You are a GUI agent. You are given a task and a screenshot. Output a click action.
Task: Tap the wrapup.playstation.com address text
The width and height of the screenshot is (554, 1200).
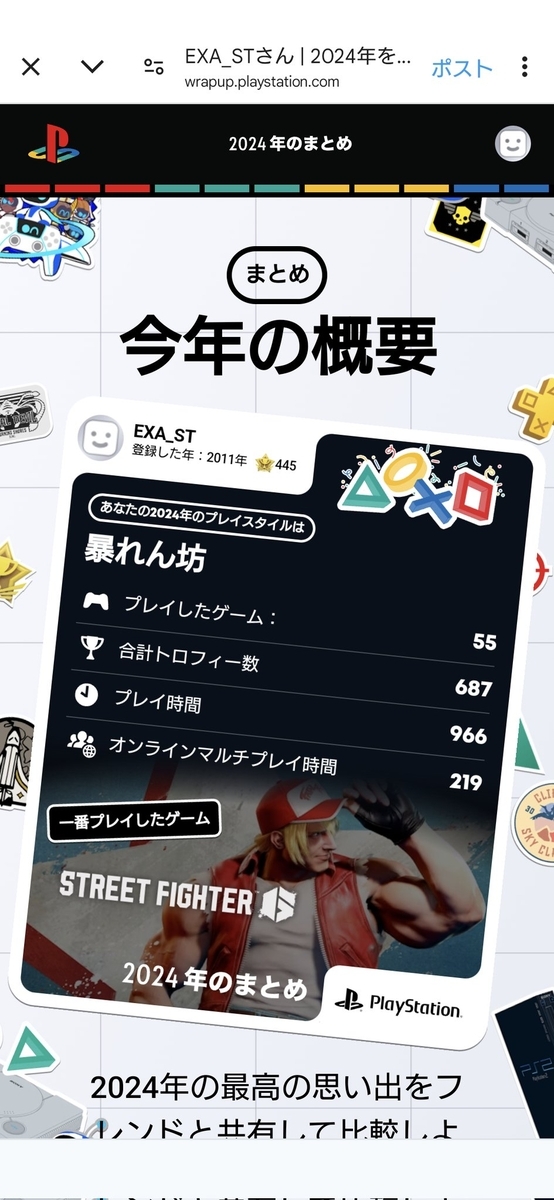point(262,82)
